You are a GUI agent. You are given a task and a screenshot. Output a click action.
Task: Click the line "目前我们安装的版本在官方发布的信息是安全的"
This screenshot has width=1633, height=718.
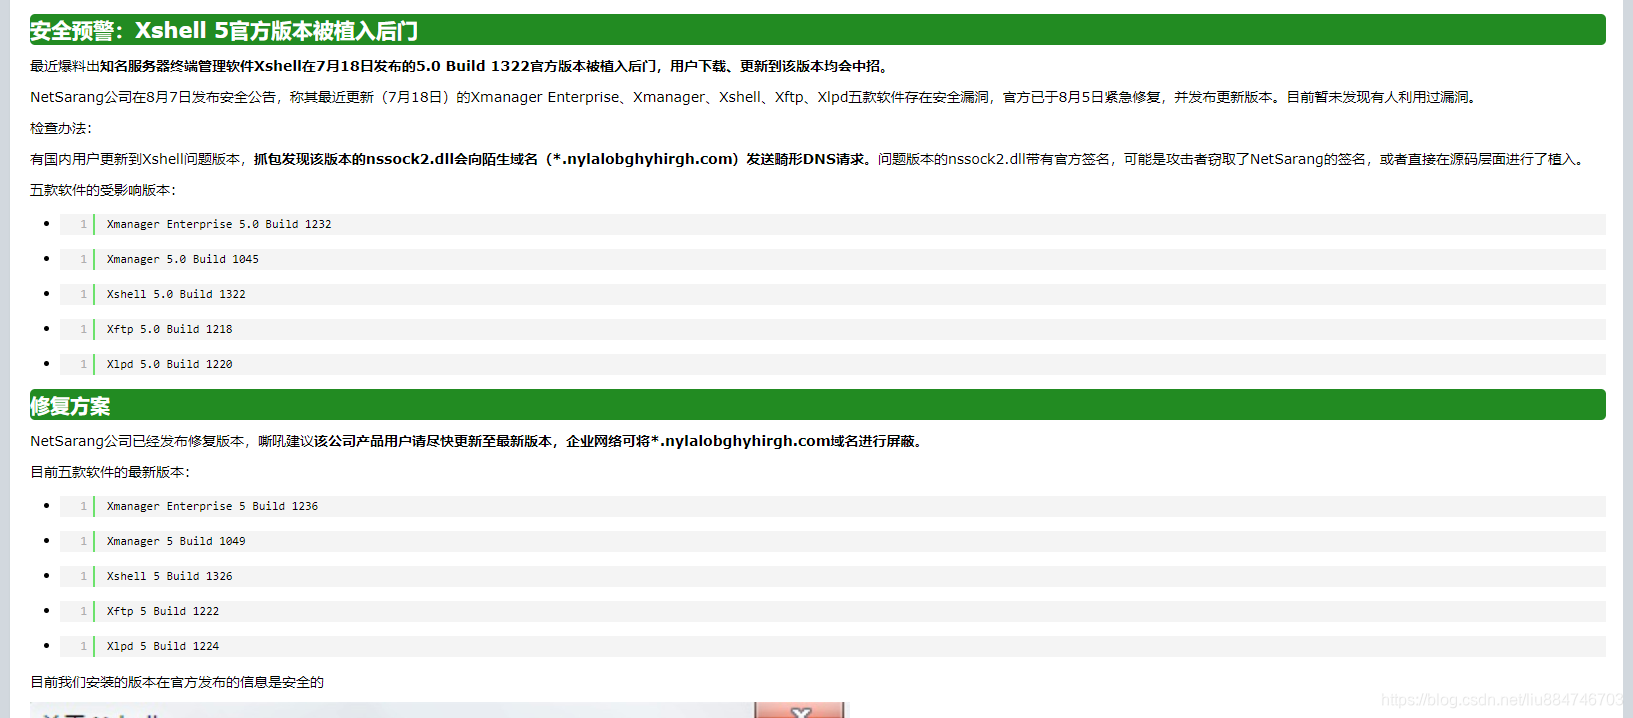click(x=177, y=682)
